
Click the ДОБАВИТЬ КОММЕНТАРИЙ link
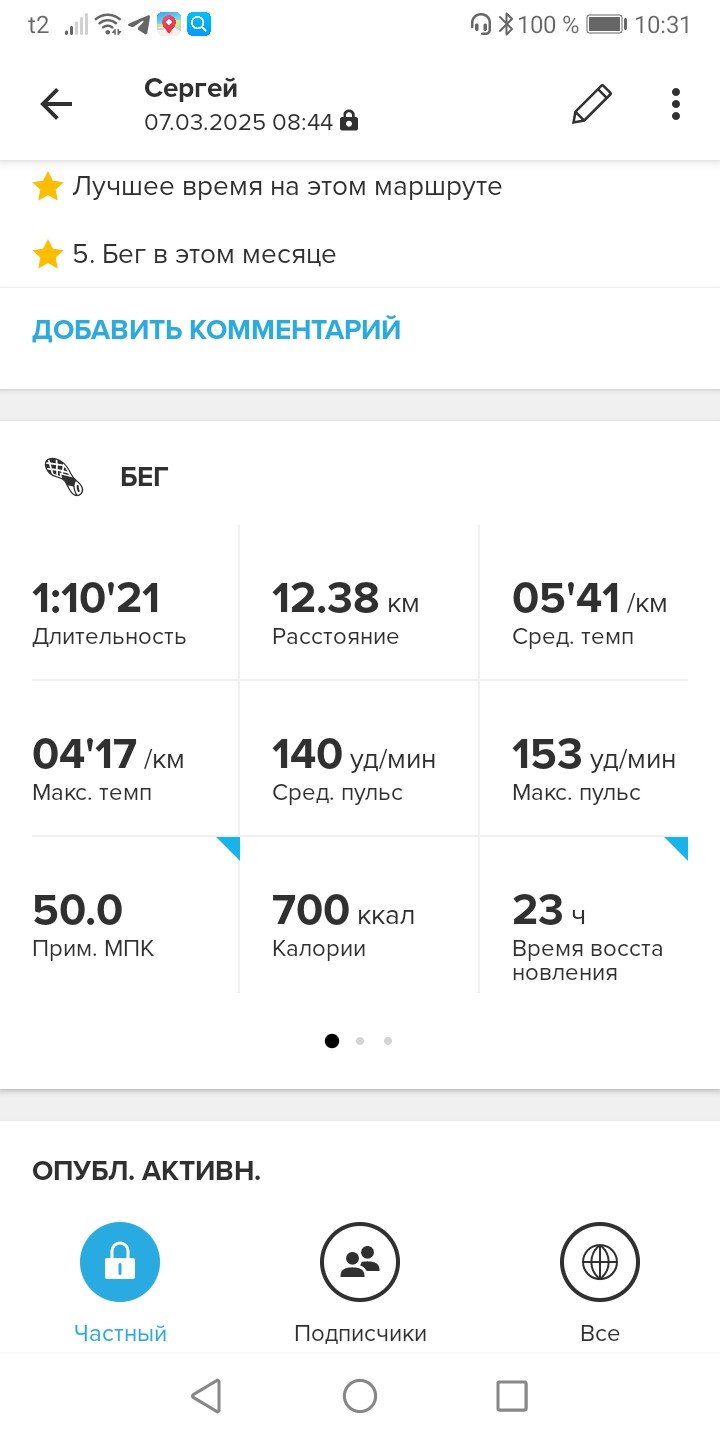216,329
